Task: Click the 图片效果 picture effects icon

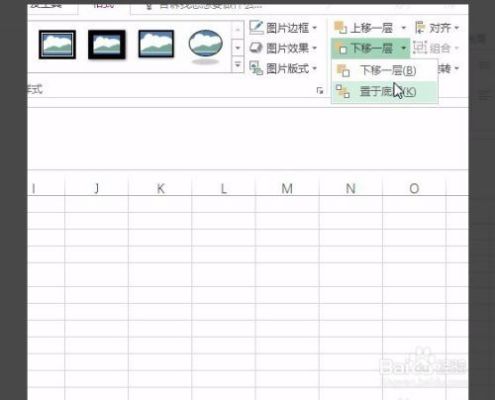Action: [256, 48]
